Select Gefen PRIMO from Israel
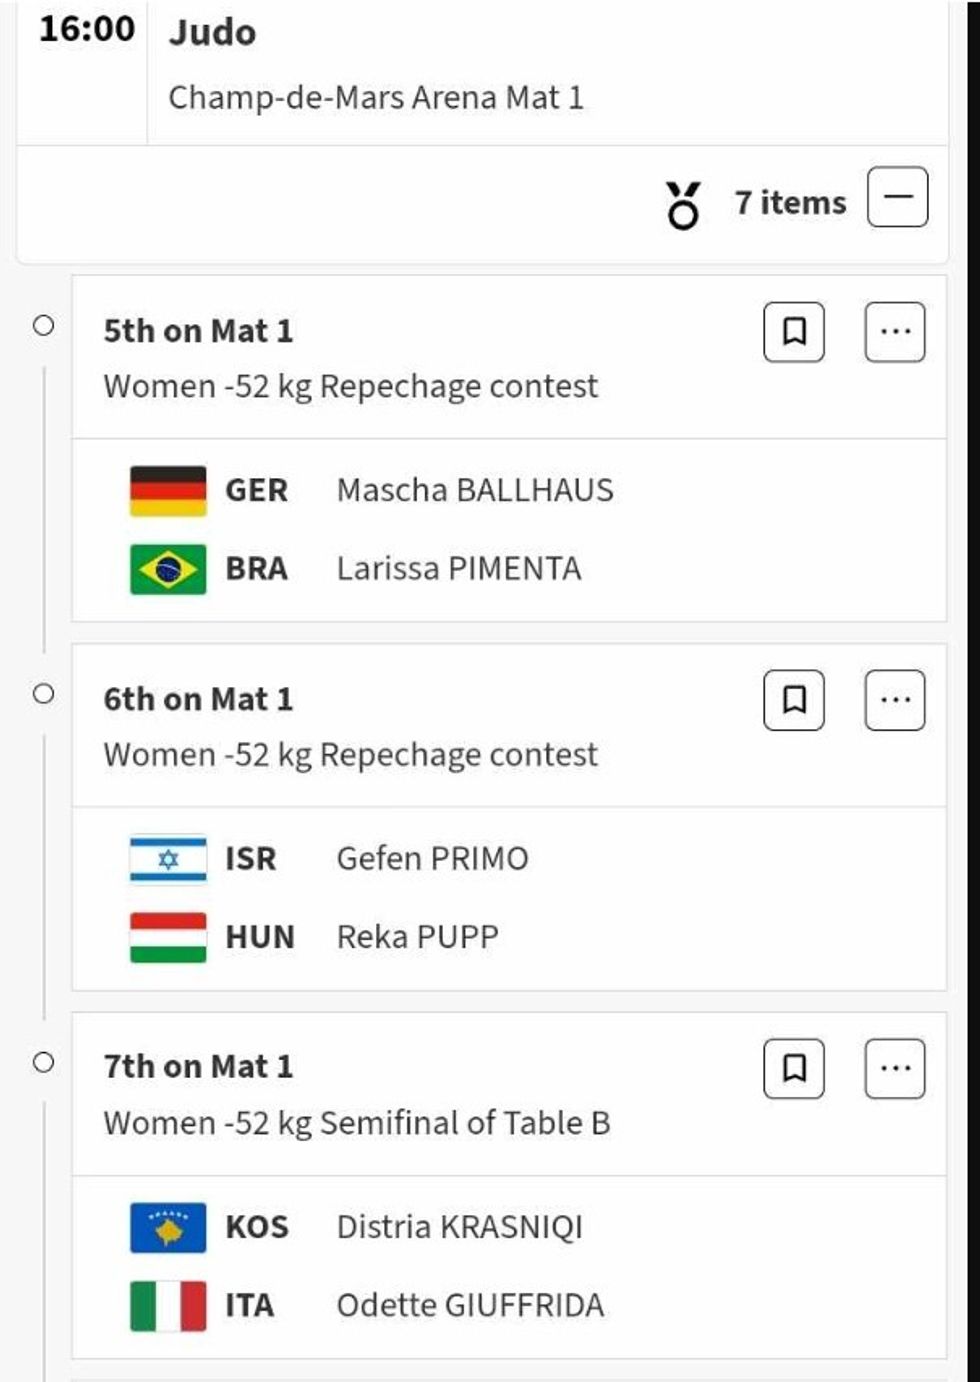Viewport: 980px width, 1382px height. (432, 859)
